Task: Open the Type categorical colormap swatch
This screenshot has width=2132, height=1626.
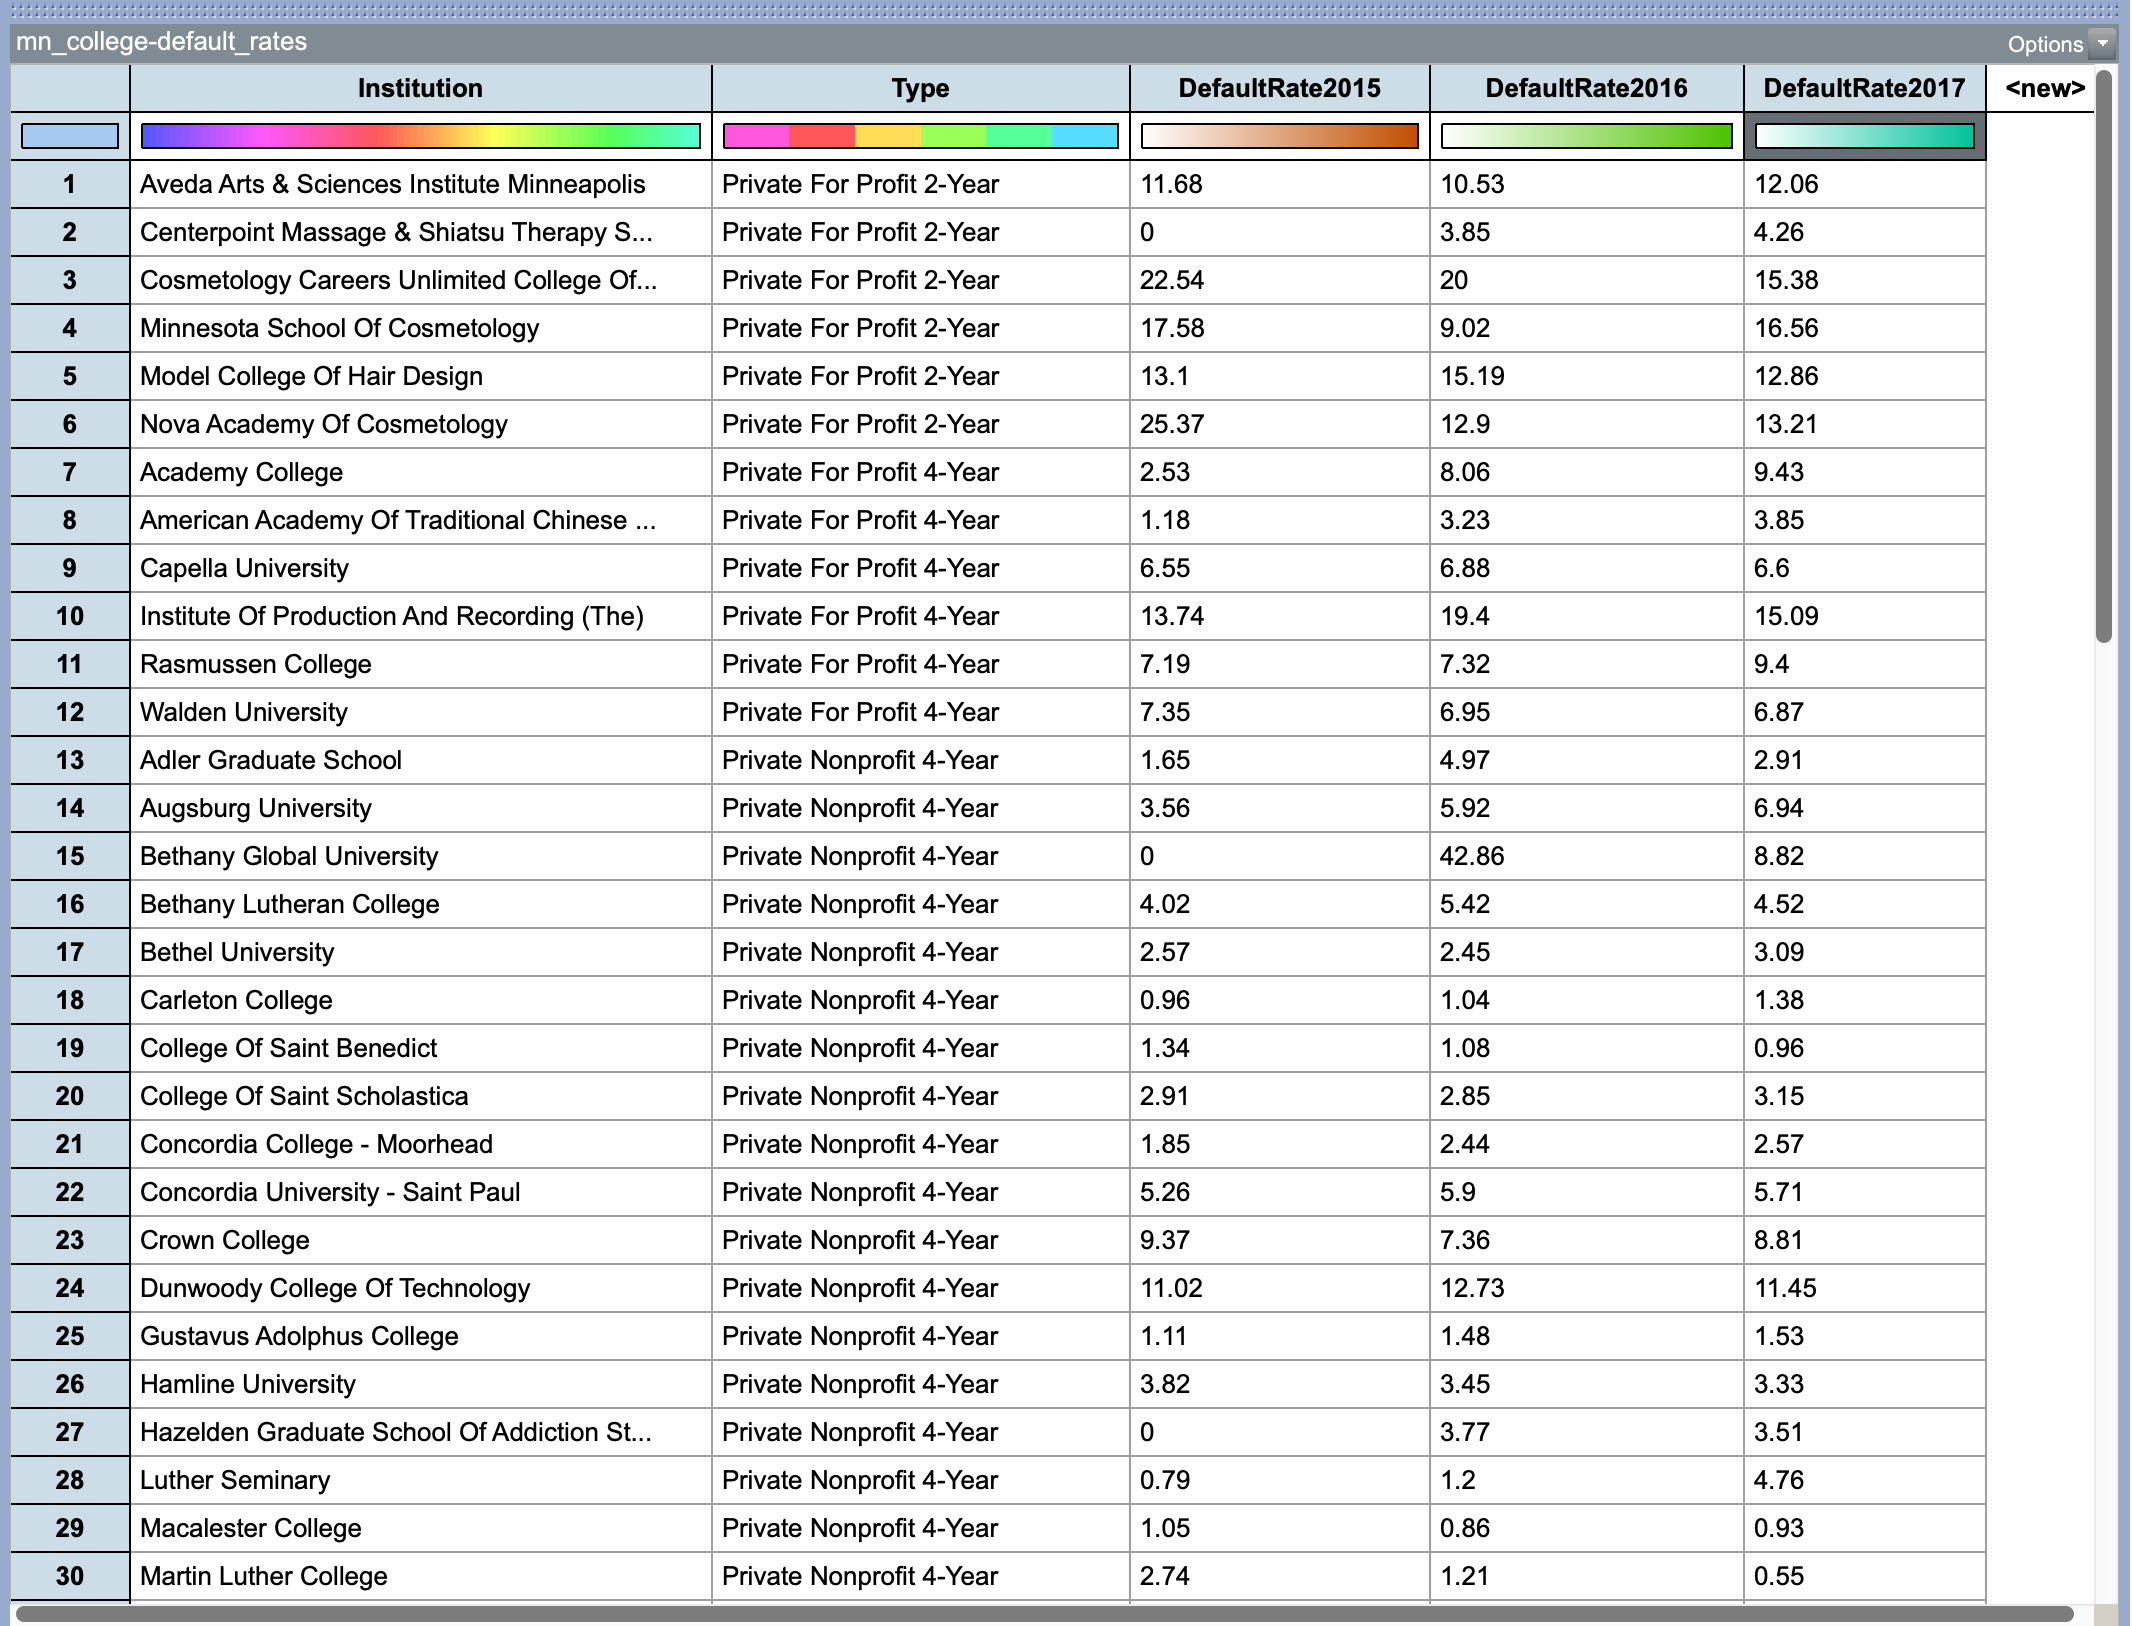Action: point(918,135)
